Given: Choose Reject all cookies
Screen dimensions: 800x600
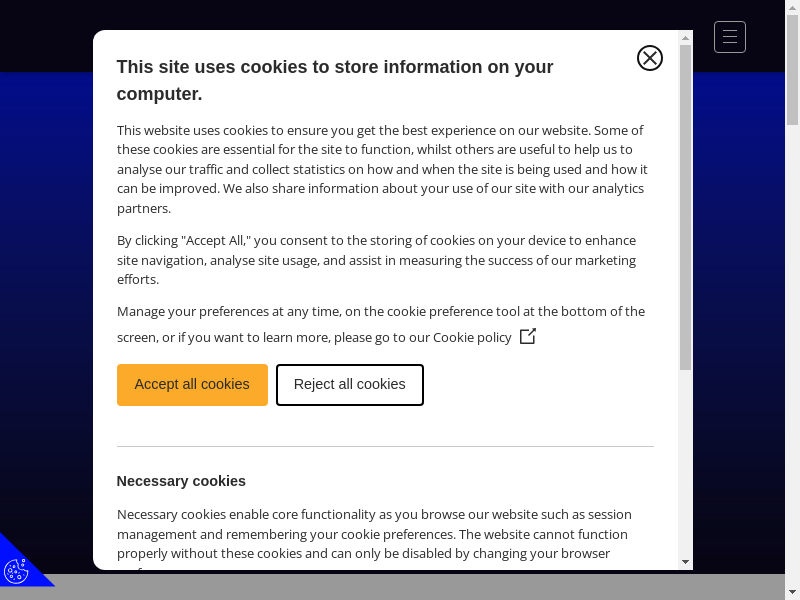Looking at the screenshot, I should click(x=350, y=385).
